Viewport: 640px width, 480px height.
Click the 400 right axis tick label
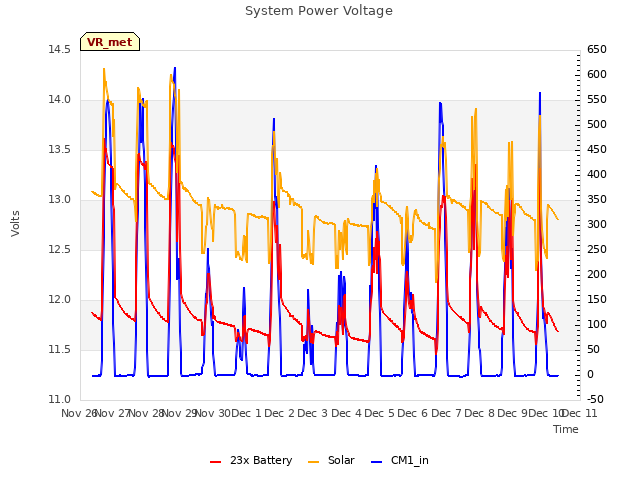point(597,174)
